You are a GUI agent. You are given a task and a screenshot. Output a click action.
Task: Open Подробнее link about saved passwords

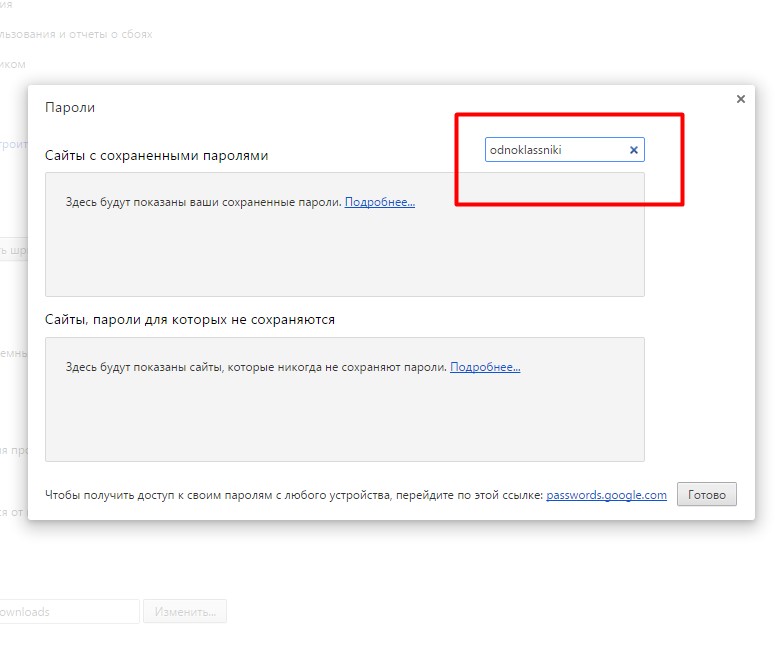[x=379, y=202]
